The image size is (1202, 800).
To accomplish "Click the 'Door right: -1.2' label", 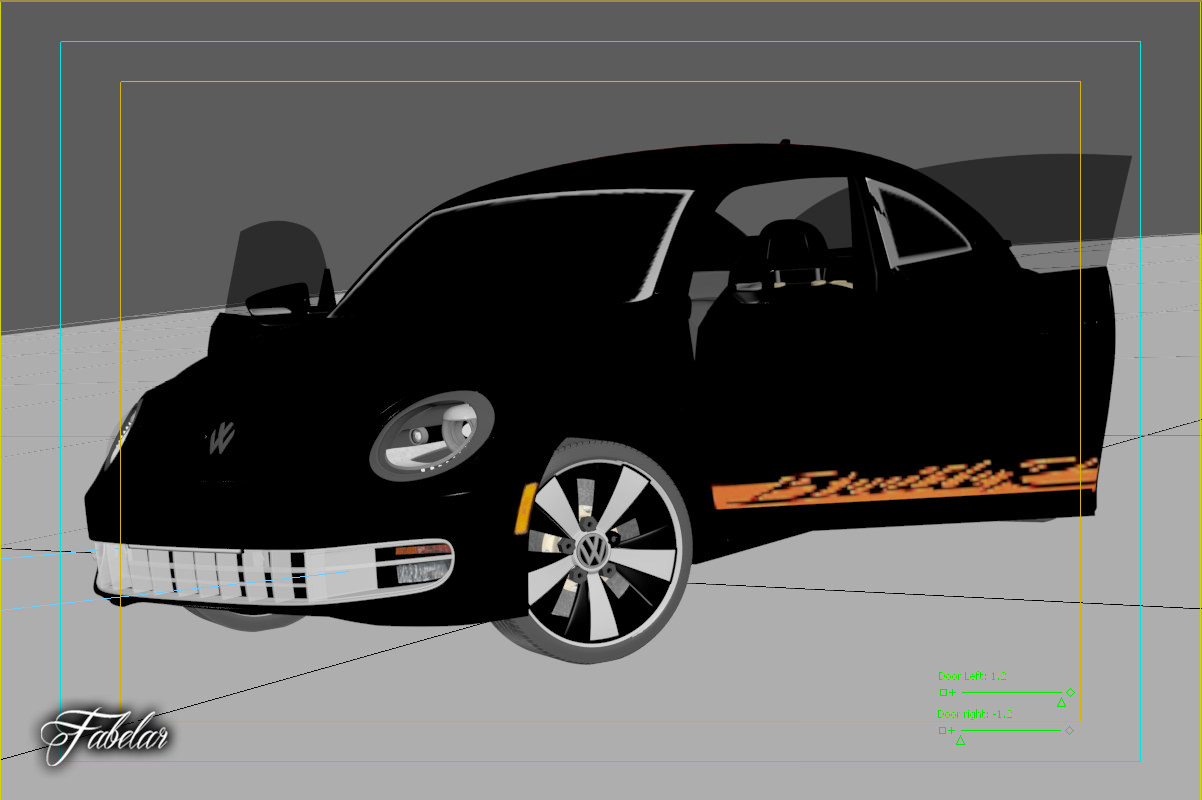I will (x=975, y=714).
